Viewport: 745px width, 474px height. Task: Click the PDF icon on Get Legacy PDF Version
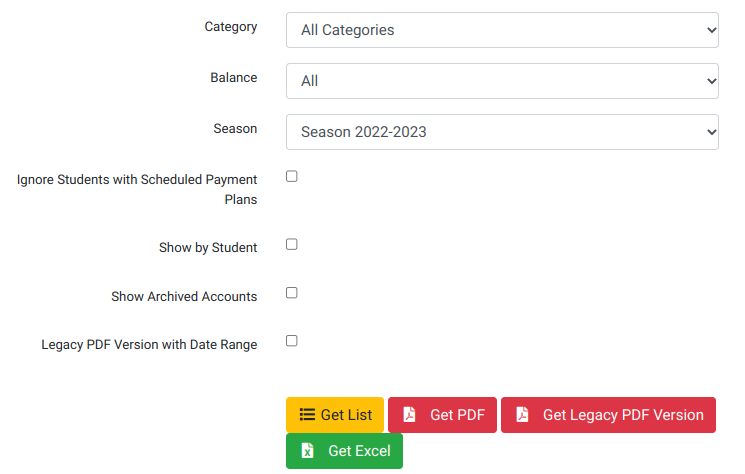click(522, 415)
